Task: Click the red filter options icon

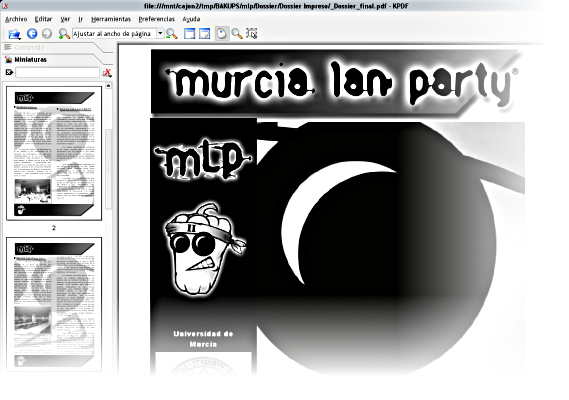Action: 107,73
